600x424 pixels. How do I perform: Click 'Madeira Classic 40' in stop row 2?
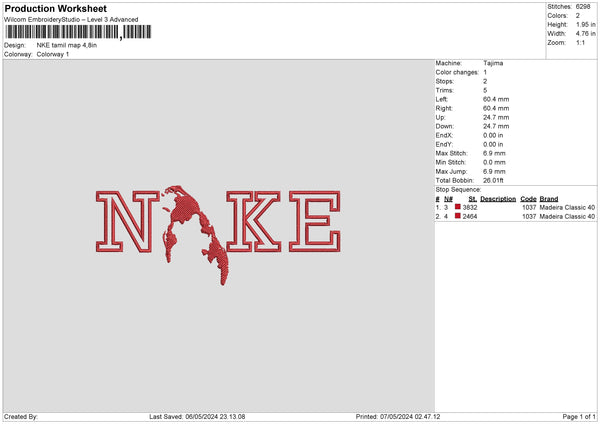click(567, 217)
